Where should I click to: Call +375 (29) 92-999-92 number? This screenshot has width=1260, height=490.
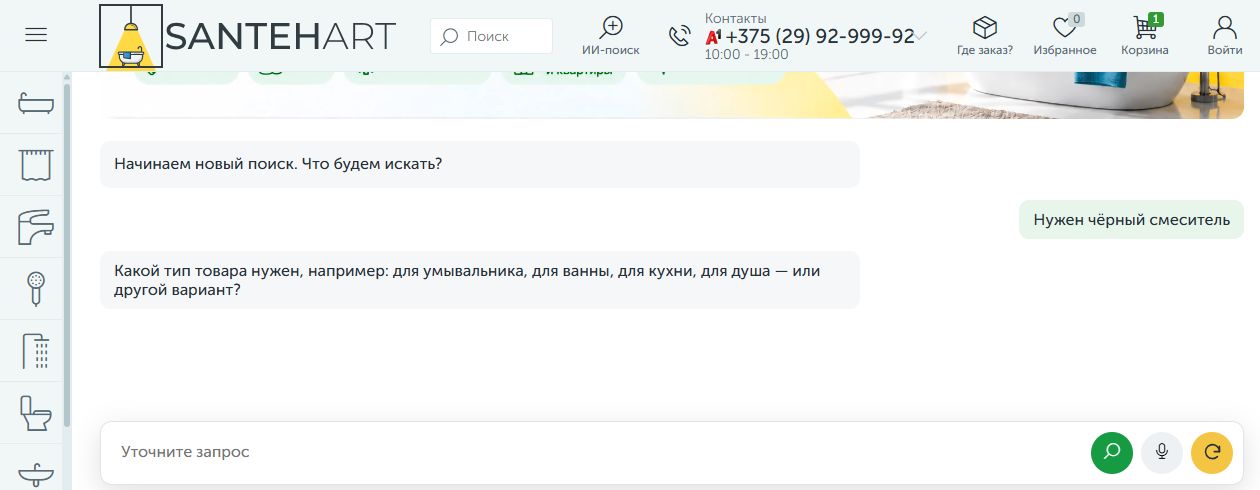[x=820, y=37]
